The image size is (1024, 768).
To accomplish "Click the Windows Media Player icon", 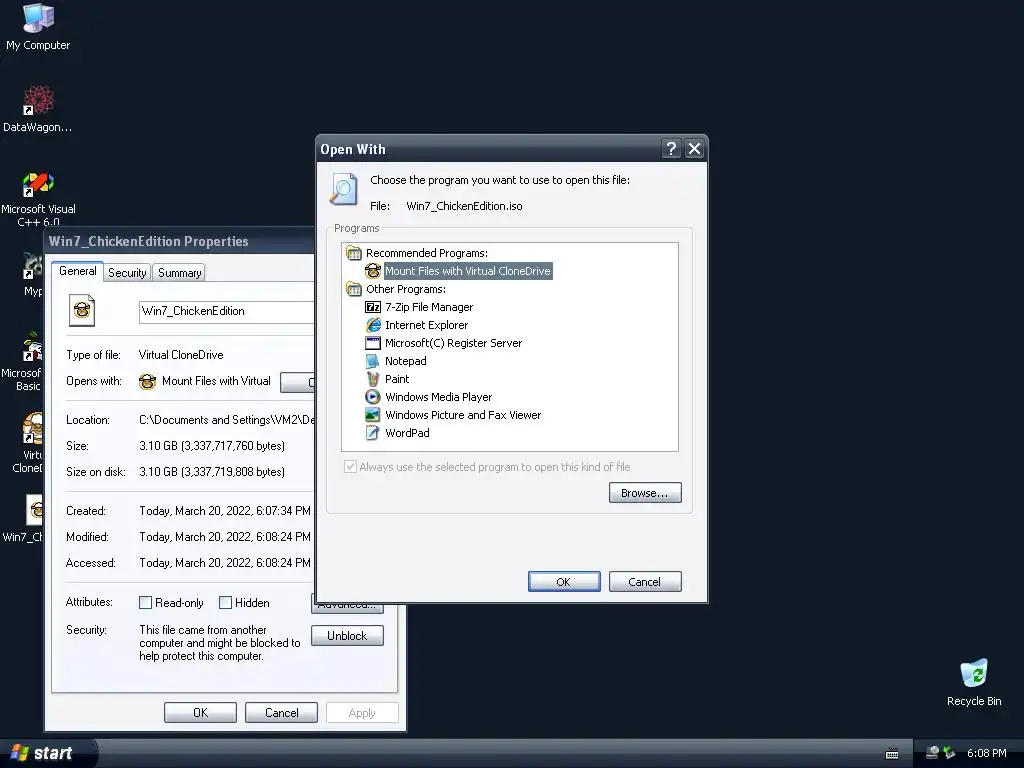I will (373, 396).
